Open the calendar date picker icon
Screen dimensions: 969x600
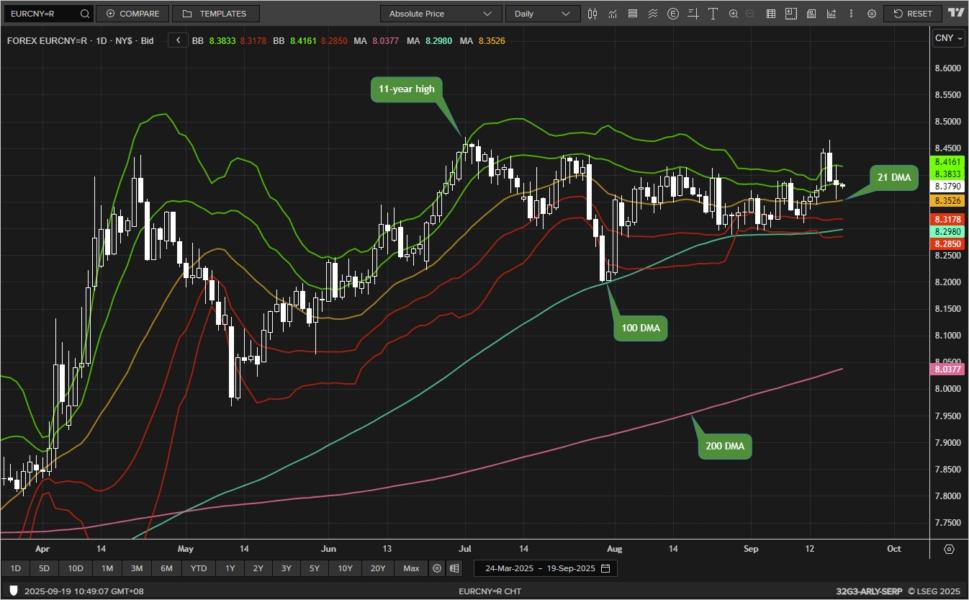(606, 568)
